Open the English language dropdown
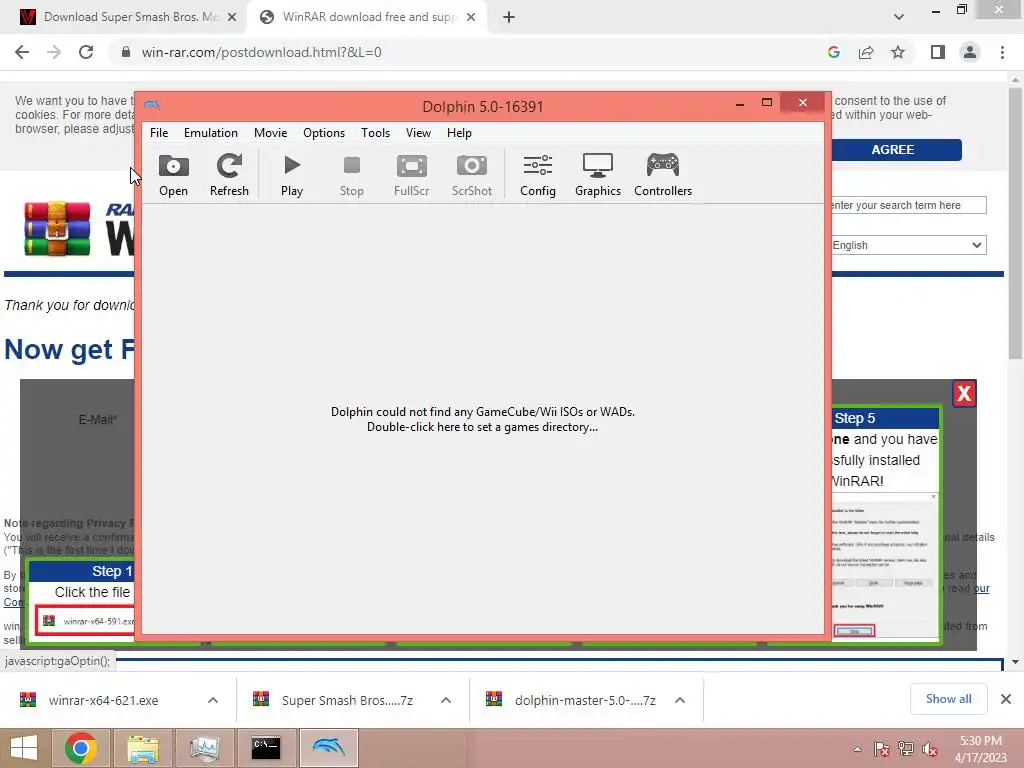Viewport: 1024px width, 768px height. pyautogui.click(x=908, y=245)
